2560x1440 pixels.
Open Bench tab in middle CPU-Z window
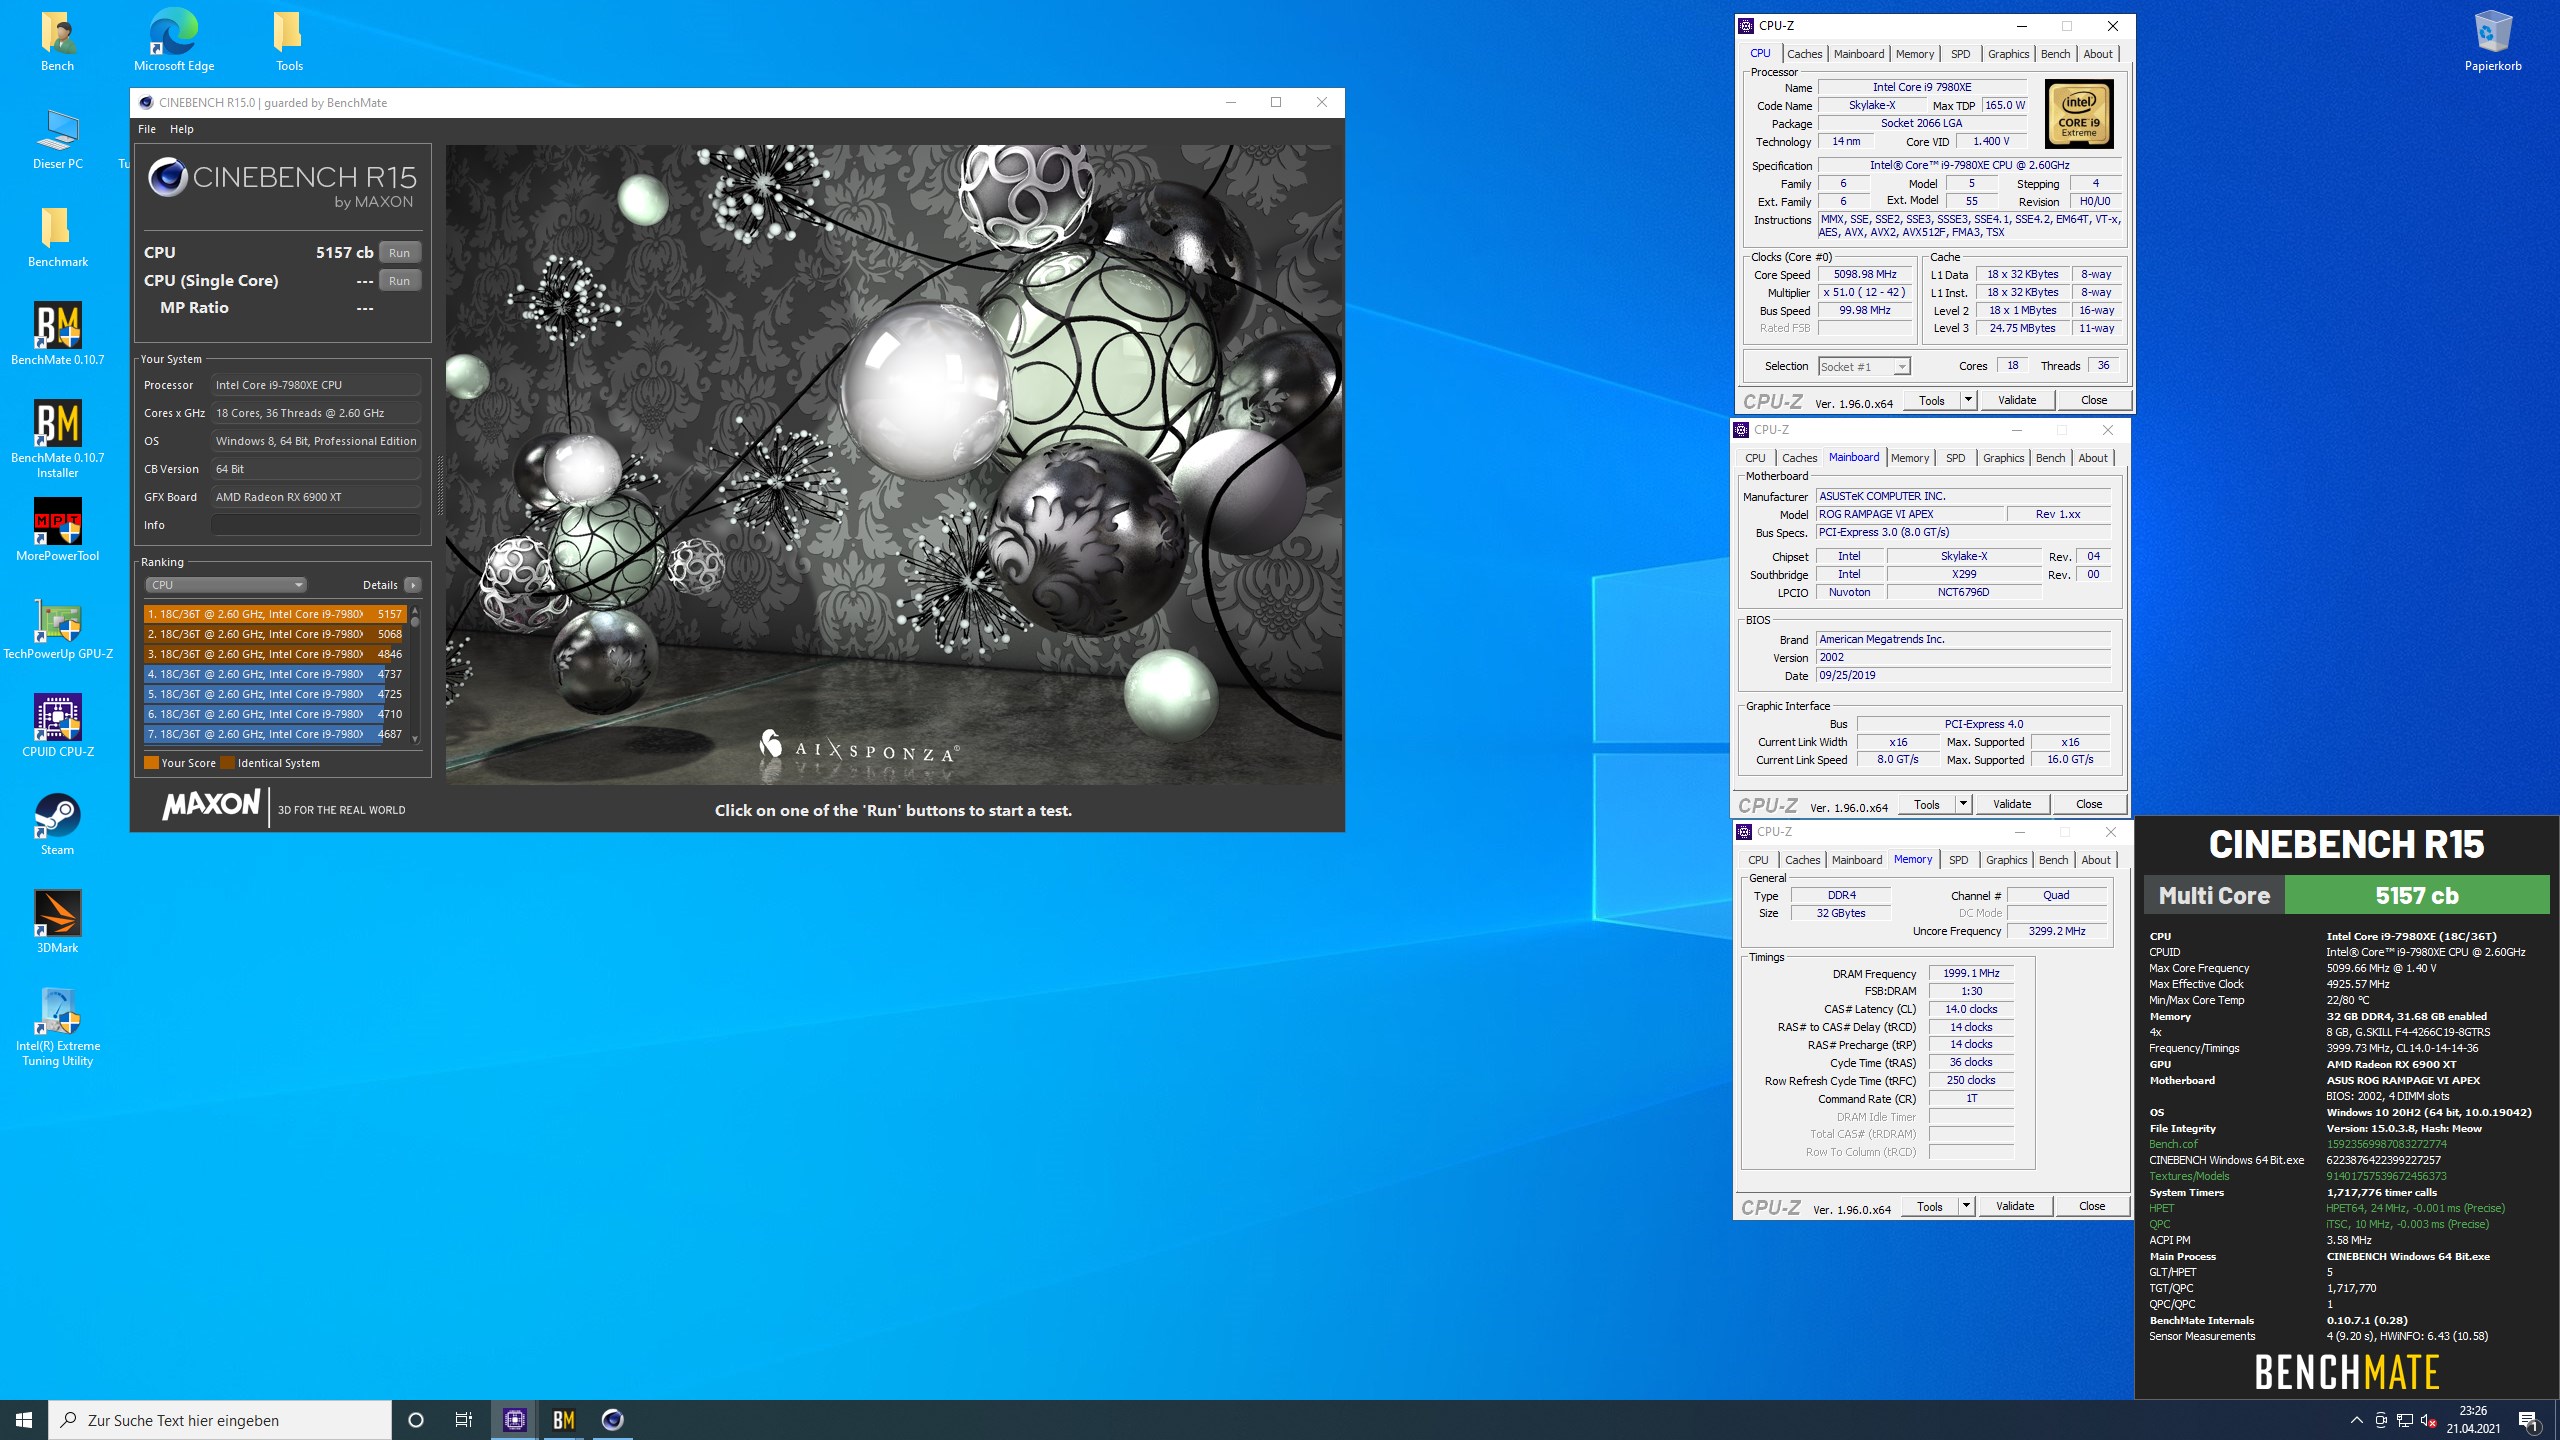[2050, 458]
